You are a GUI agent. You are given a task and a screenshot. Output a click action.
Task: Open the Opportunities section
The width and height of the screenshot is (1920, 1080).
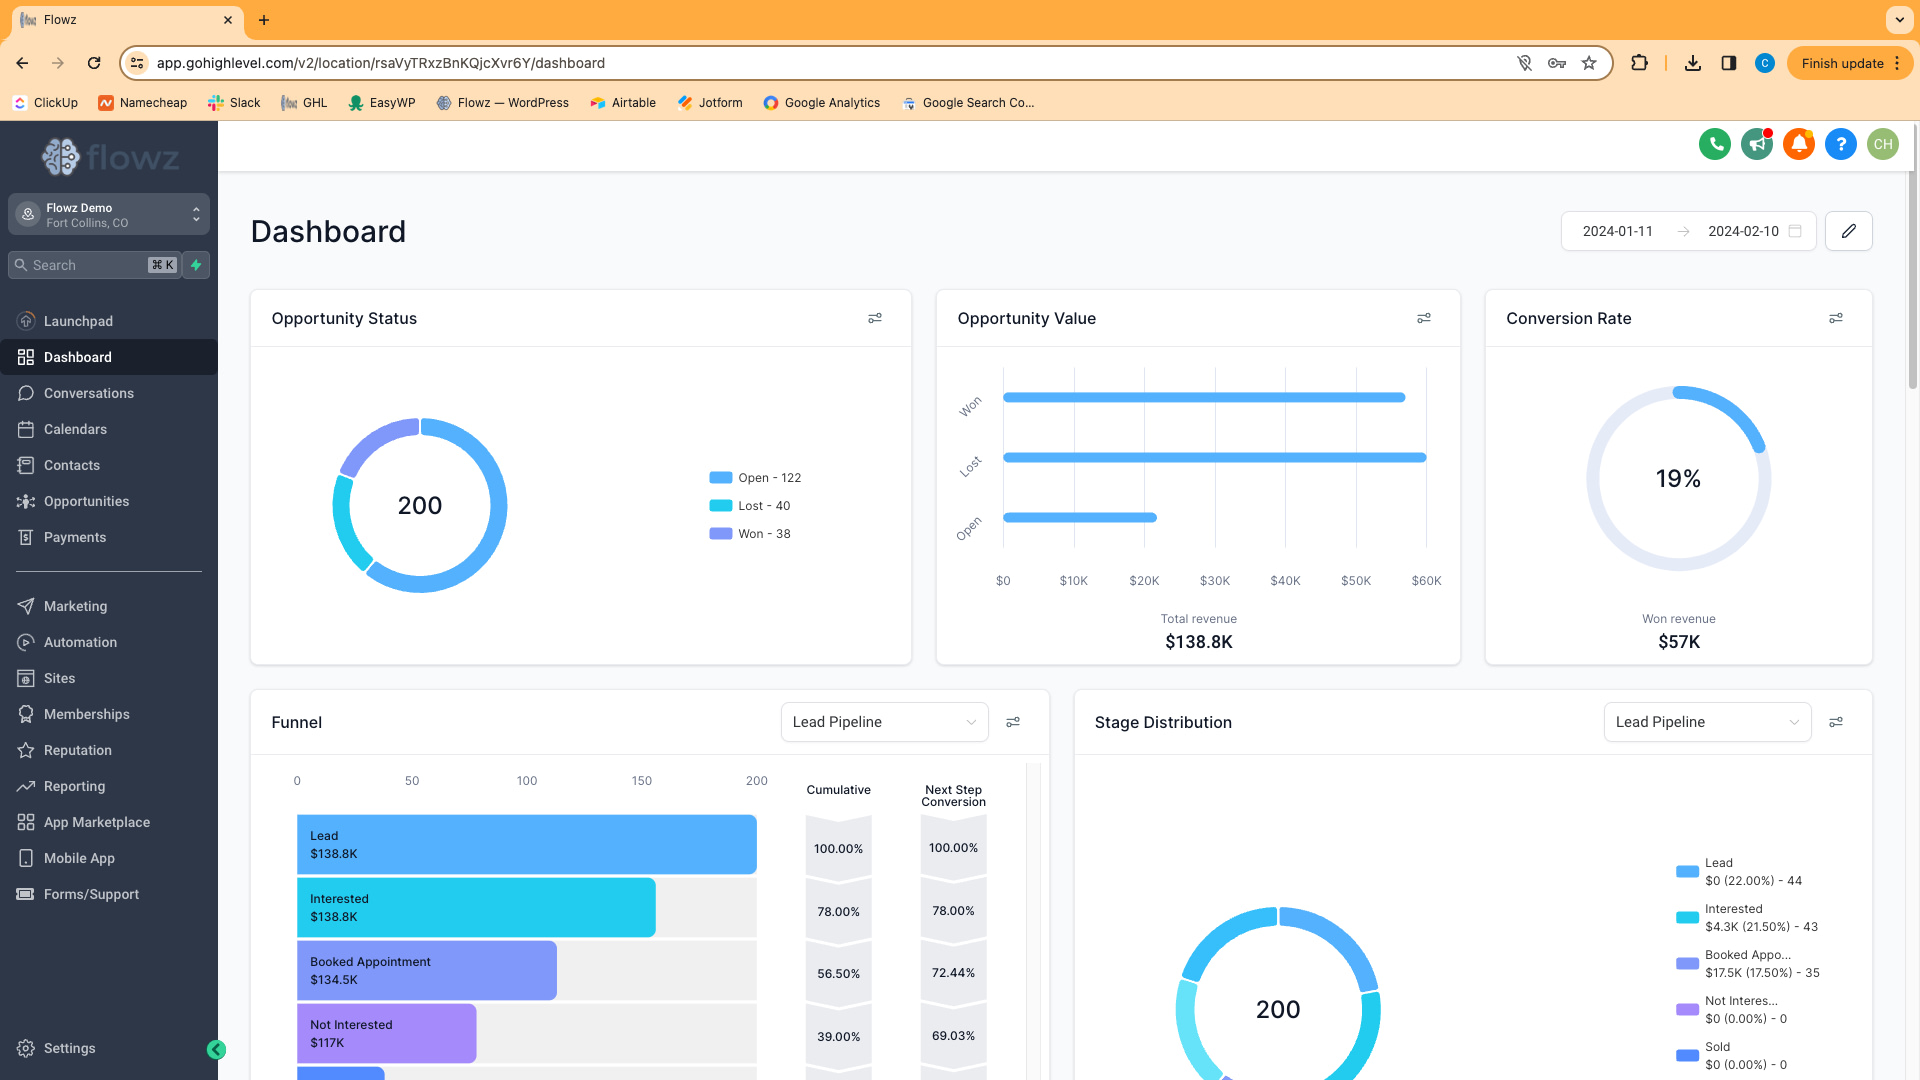pyautogui.click(x=86, y=501)
